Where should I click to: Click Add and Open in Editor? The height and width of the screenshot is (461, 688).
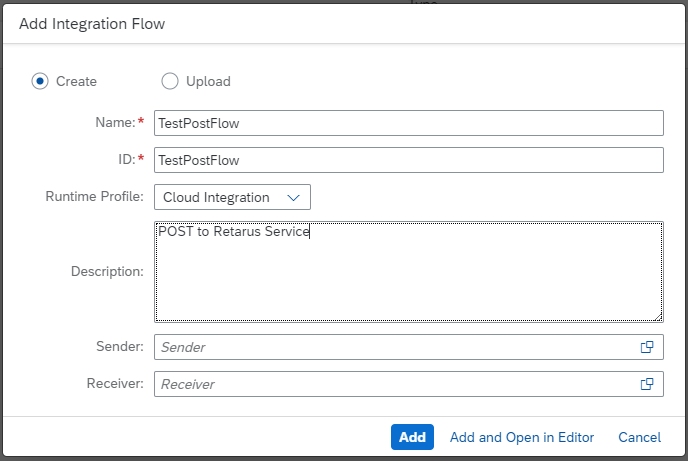tap(522, 437)
